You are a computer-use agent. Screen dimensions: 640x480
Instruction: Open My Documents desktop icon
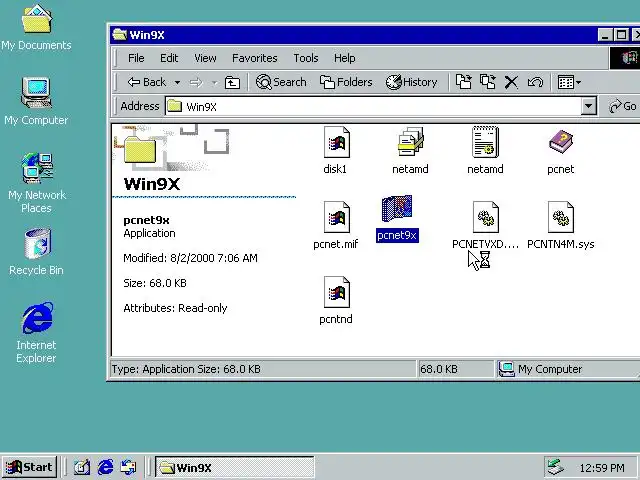tap(36, 28)
